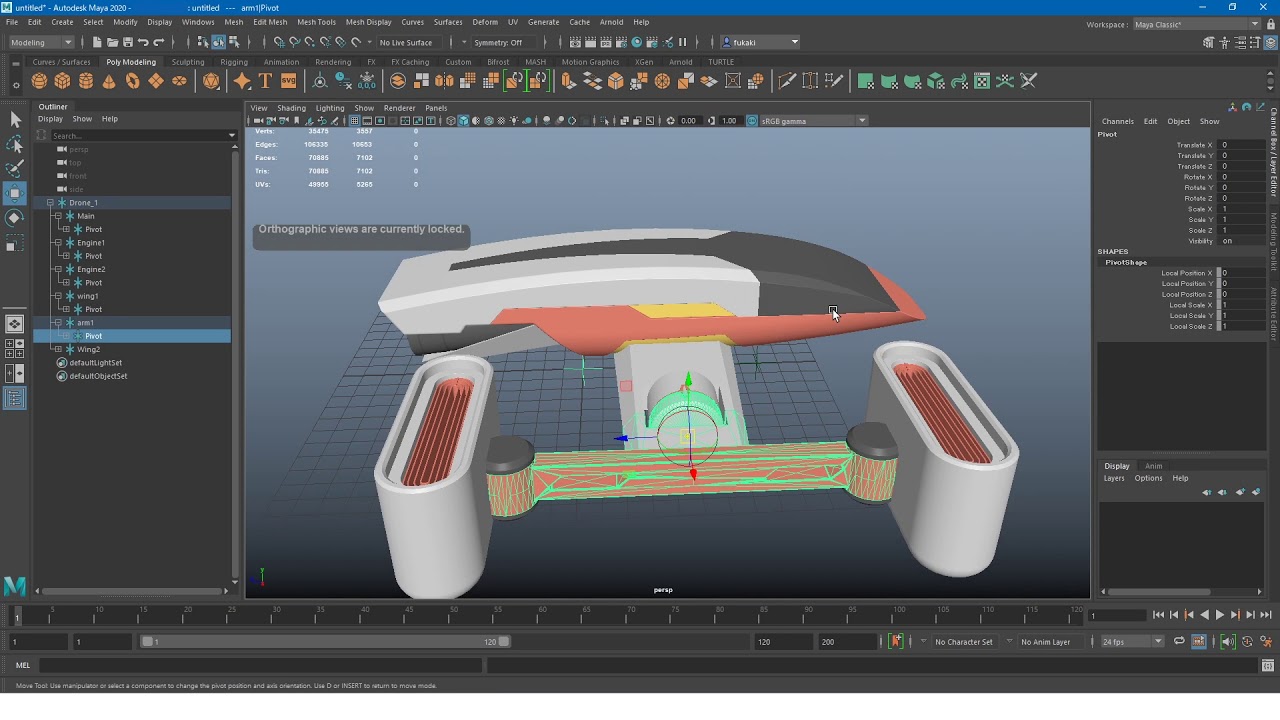The width and height of the screenshot is (1280, 720).
Task: Expand the Wing2 node in Outliner
Action: (x=58, y=349)
